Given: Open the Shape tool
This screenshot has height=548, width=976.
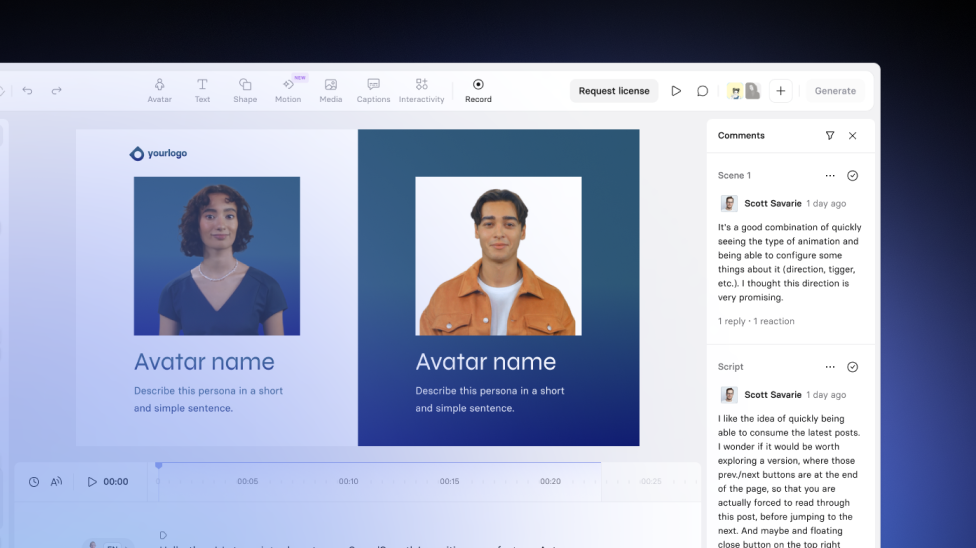Looking at the screenshot, I should pyautogui.click(x=245, y=91).
